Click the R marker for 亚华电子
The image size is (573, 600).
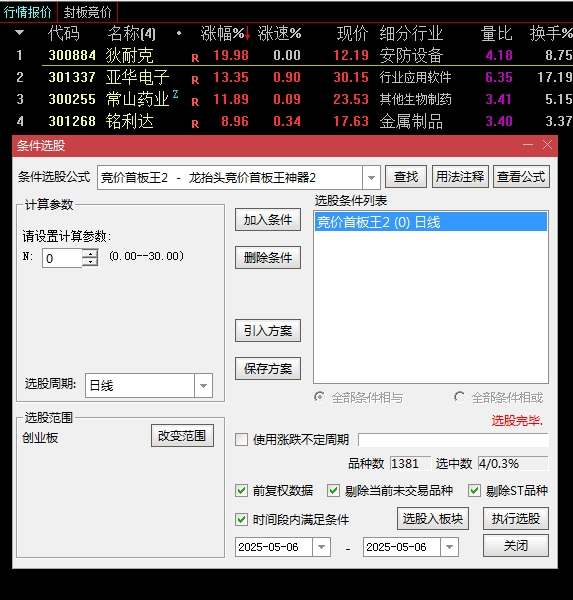coord(195,80)
